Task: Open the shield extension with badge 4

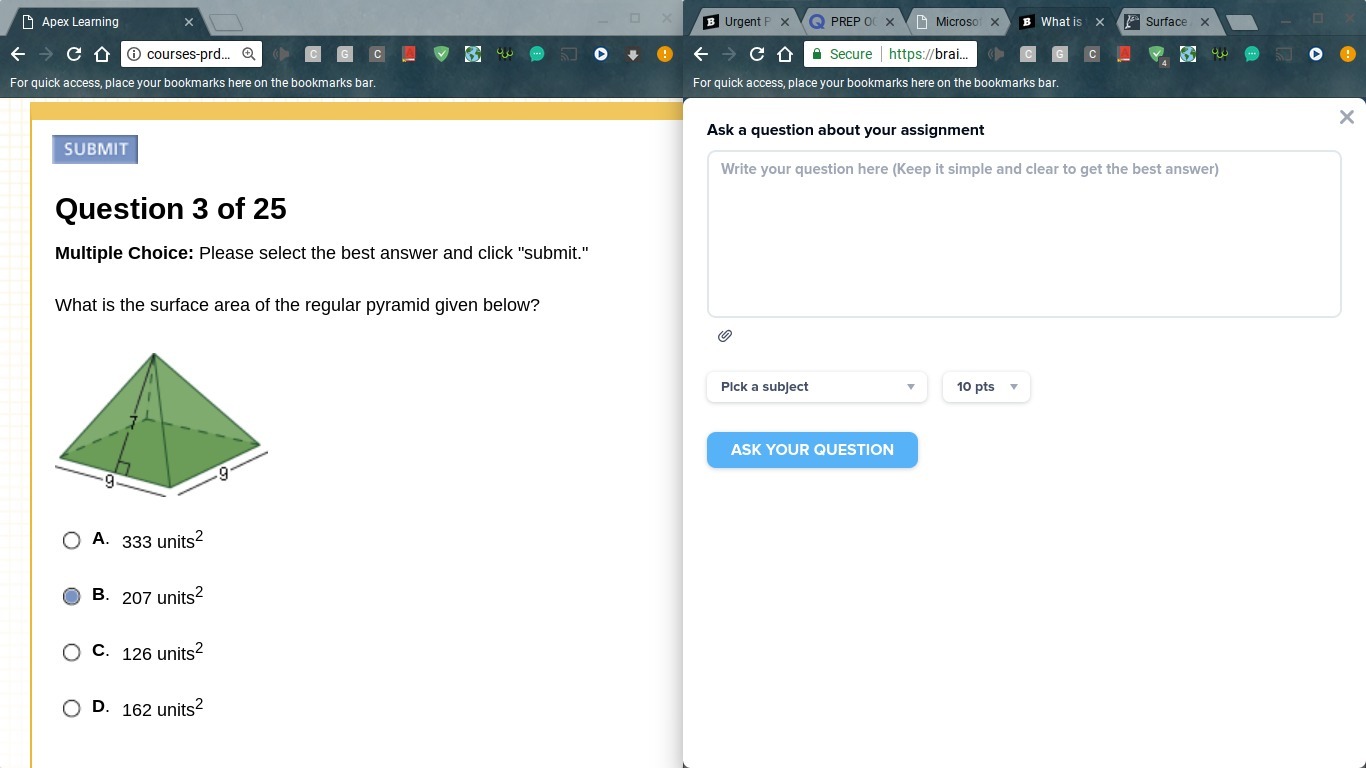Action: click(x=1157, y=54)
